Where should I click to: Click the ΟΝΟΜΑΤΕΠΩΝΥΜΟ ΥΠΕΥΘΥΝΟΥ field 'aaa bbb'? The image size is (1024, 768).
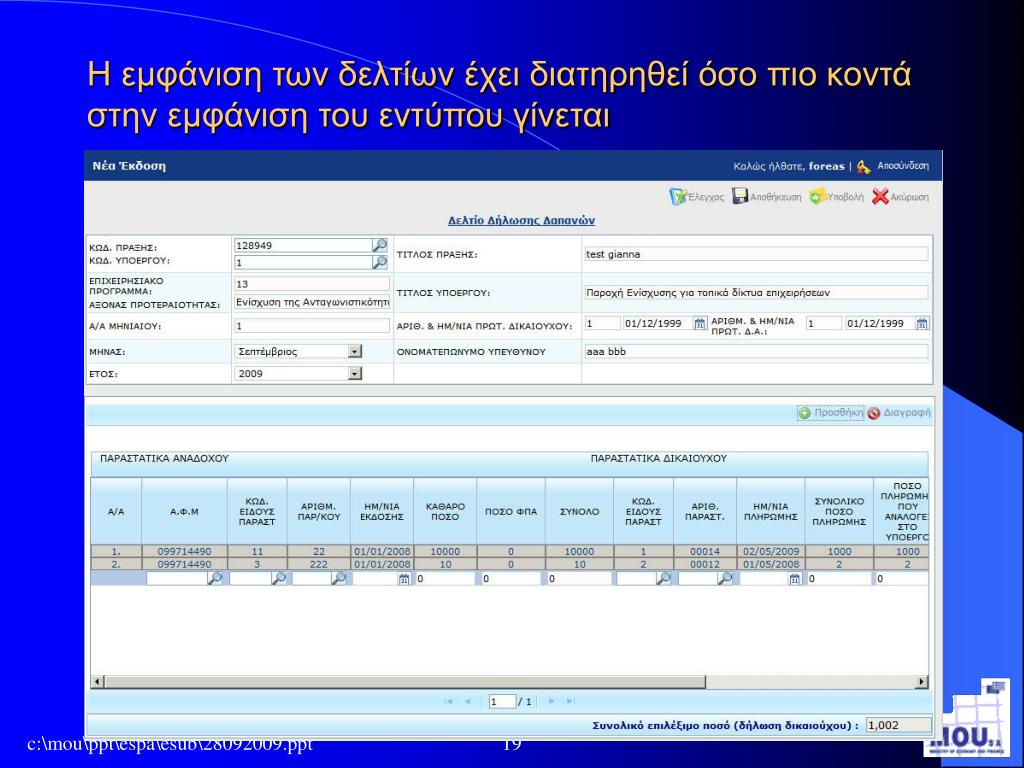[755, 351]
